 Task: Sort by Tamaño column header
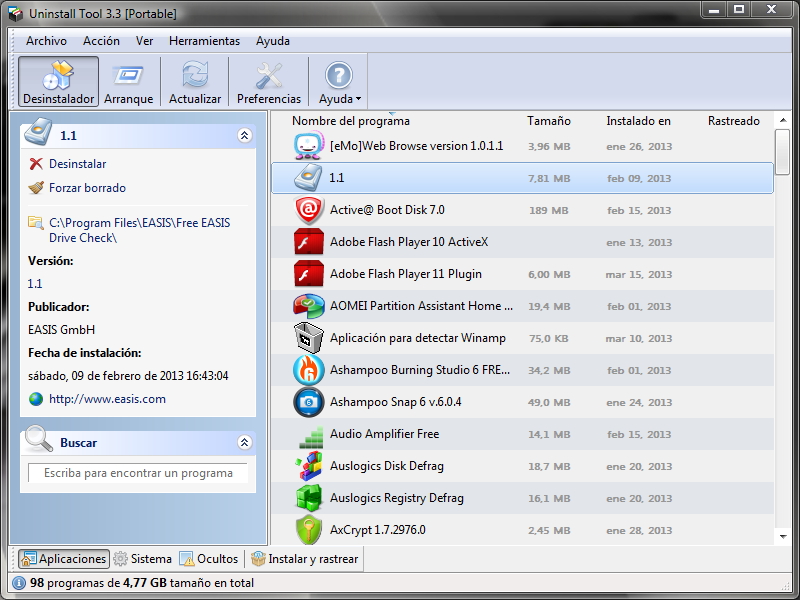click(548, 121)
